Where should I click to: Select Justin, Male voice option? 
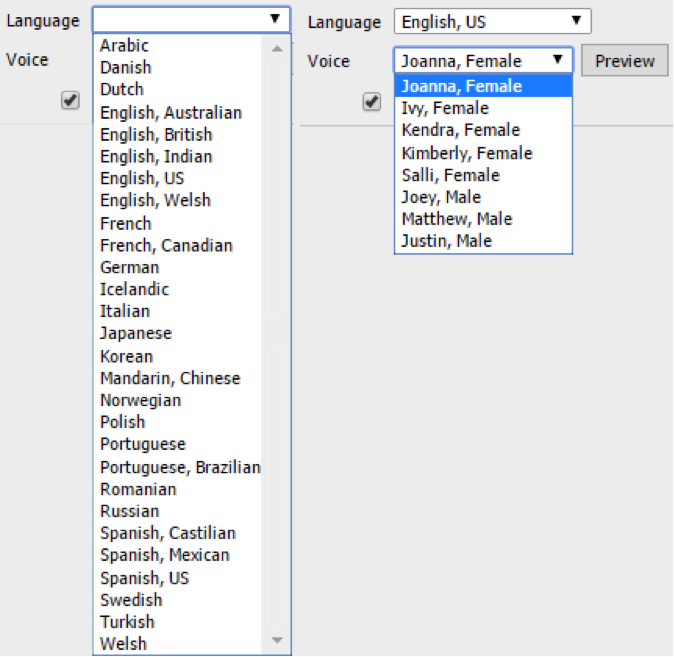(x=446, y=241)
